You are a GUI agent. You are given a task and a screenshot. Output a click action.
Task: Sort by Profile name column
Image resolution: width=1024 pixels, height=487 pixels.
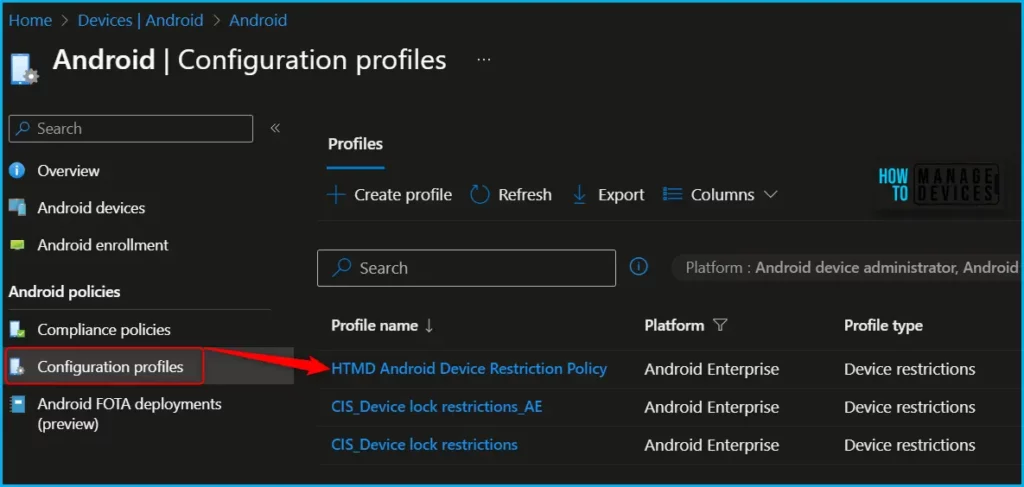coord(374,326)
